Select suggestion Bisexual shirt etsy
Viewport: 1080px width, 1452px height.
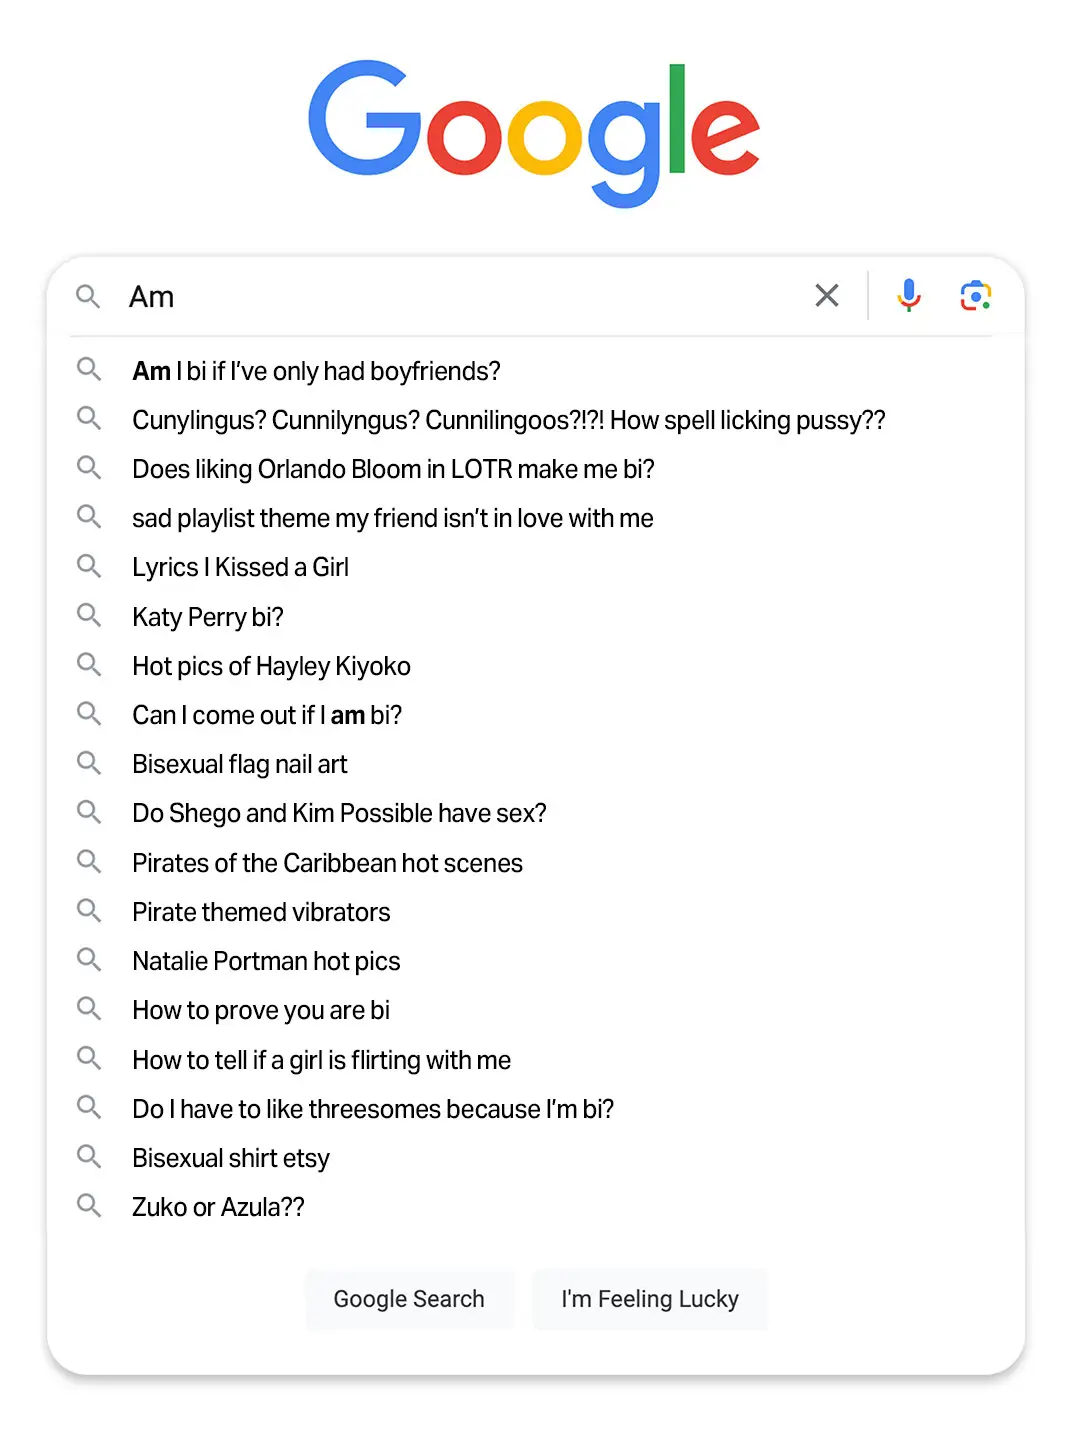pyautogui.click(x=230, y=1158)
